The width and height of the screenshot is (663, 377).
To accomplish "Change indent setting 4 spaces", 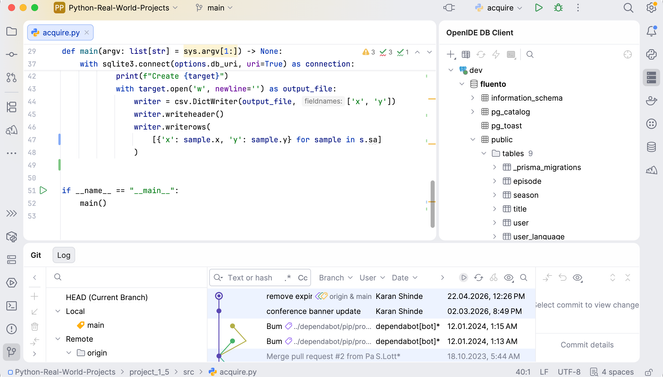I will [x=617, y=372].
